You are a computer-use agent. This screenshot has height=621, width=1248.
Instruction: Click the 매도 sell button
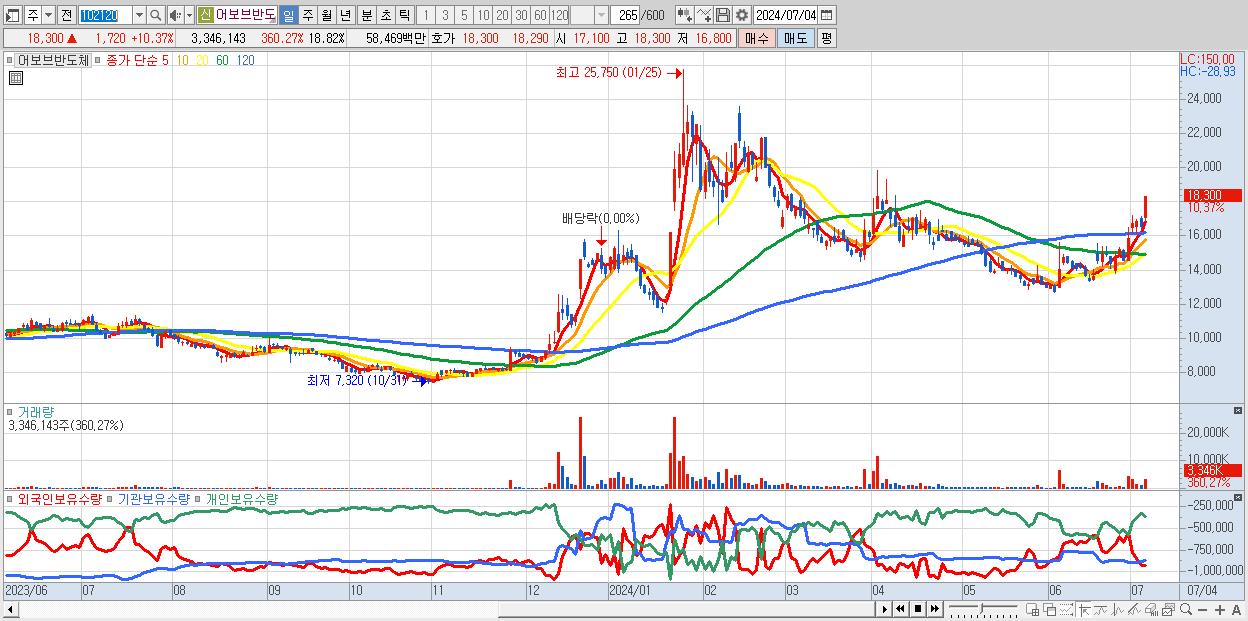[x=795, y=38]
